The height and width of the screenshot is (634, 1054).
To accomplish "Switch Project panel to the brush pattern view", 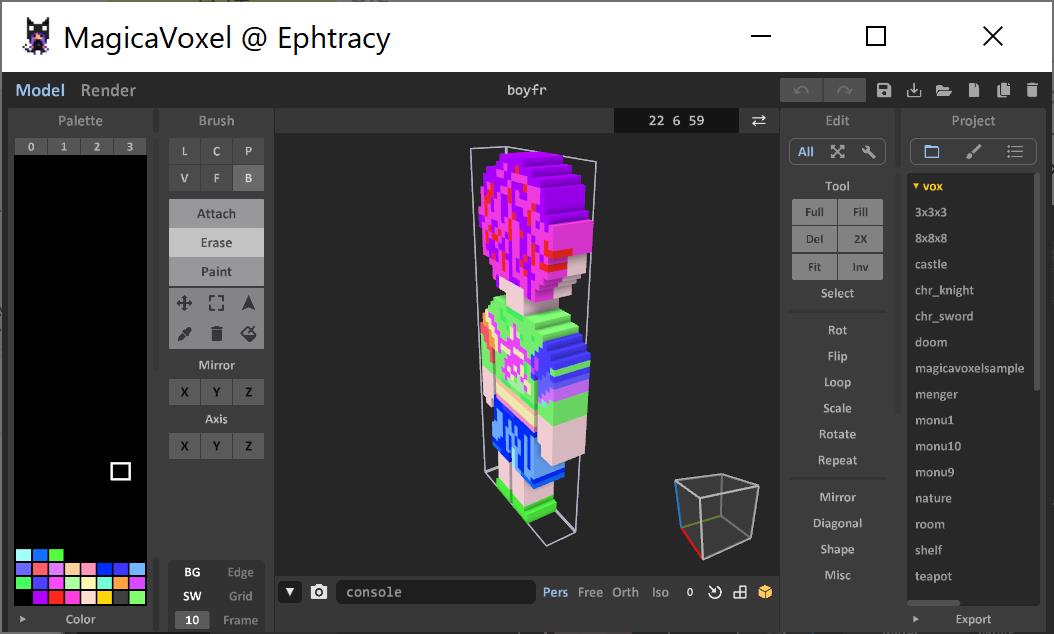I will click(x=973, y=152).
